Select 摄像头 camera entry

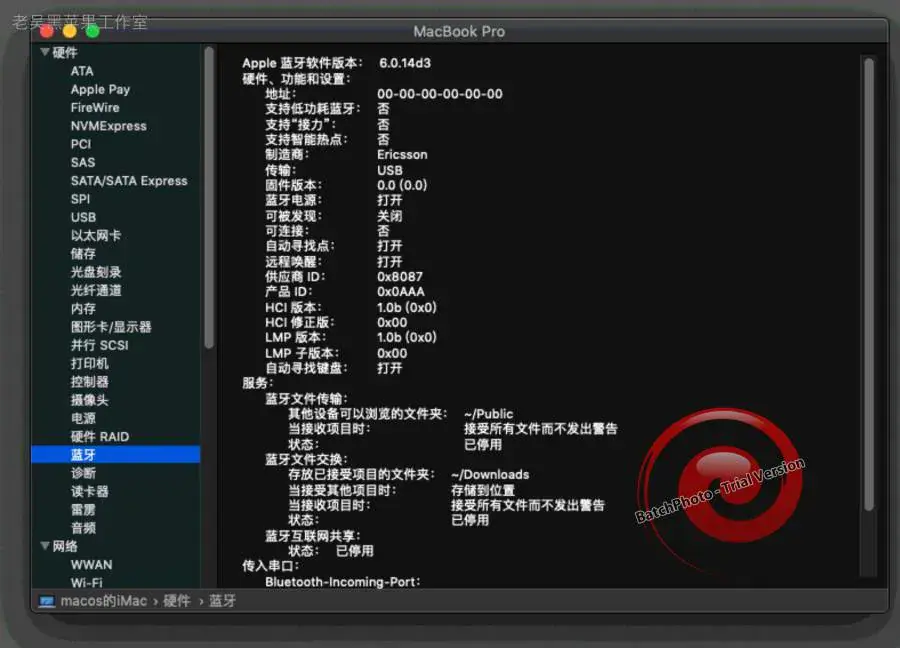pos(90,400)
